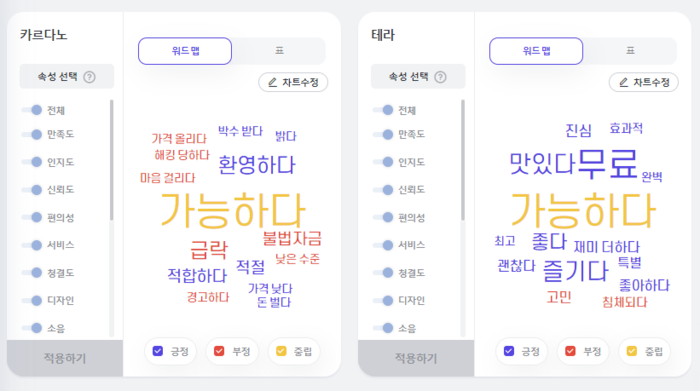The image size is (700, 391).
Task: Uncheck the 중립 checkbox under 카르다노 word map
Action: point(281,351)
